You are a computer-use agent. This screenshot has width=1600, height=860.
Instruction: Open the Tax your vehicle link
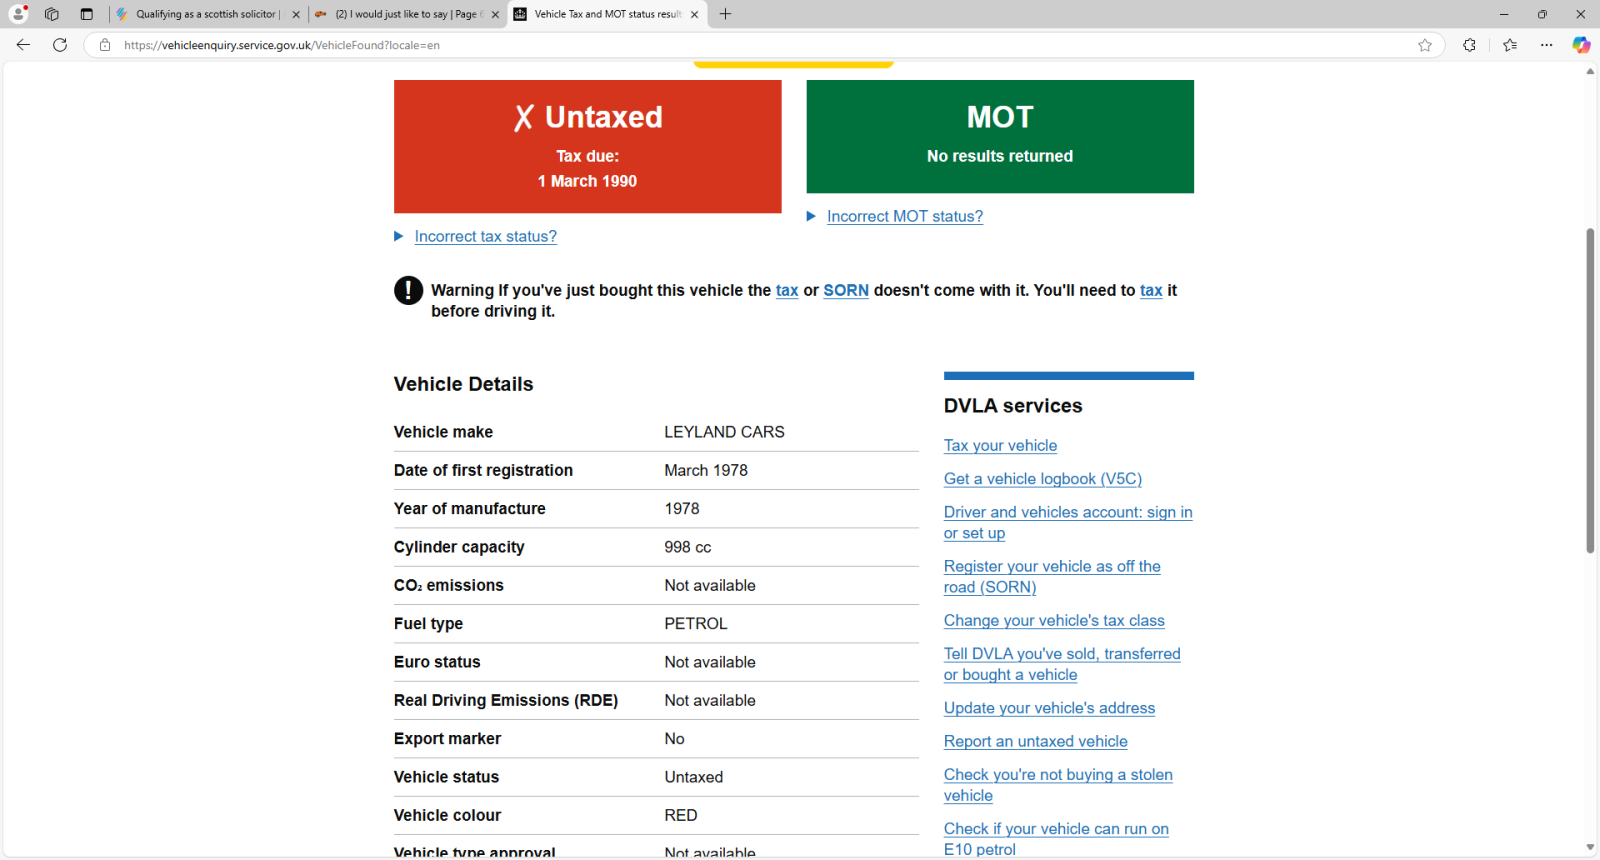point(1000,446)
